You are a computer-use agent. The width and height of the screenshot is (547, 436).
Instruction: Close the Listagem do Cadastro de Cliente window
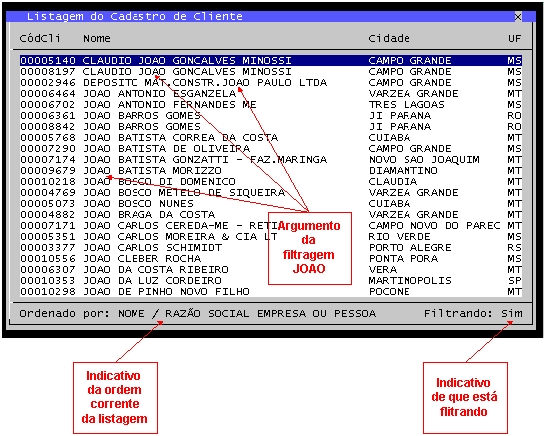click(518, 17)
